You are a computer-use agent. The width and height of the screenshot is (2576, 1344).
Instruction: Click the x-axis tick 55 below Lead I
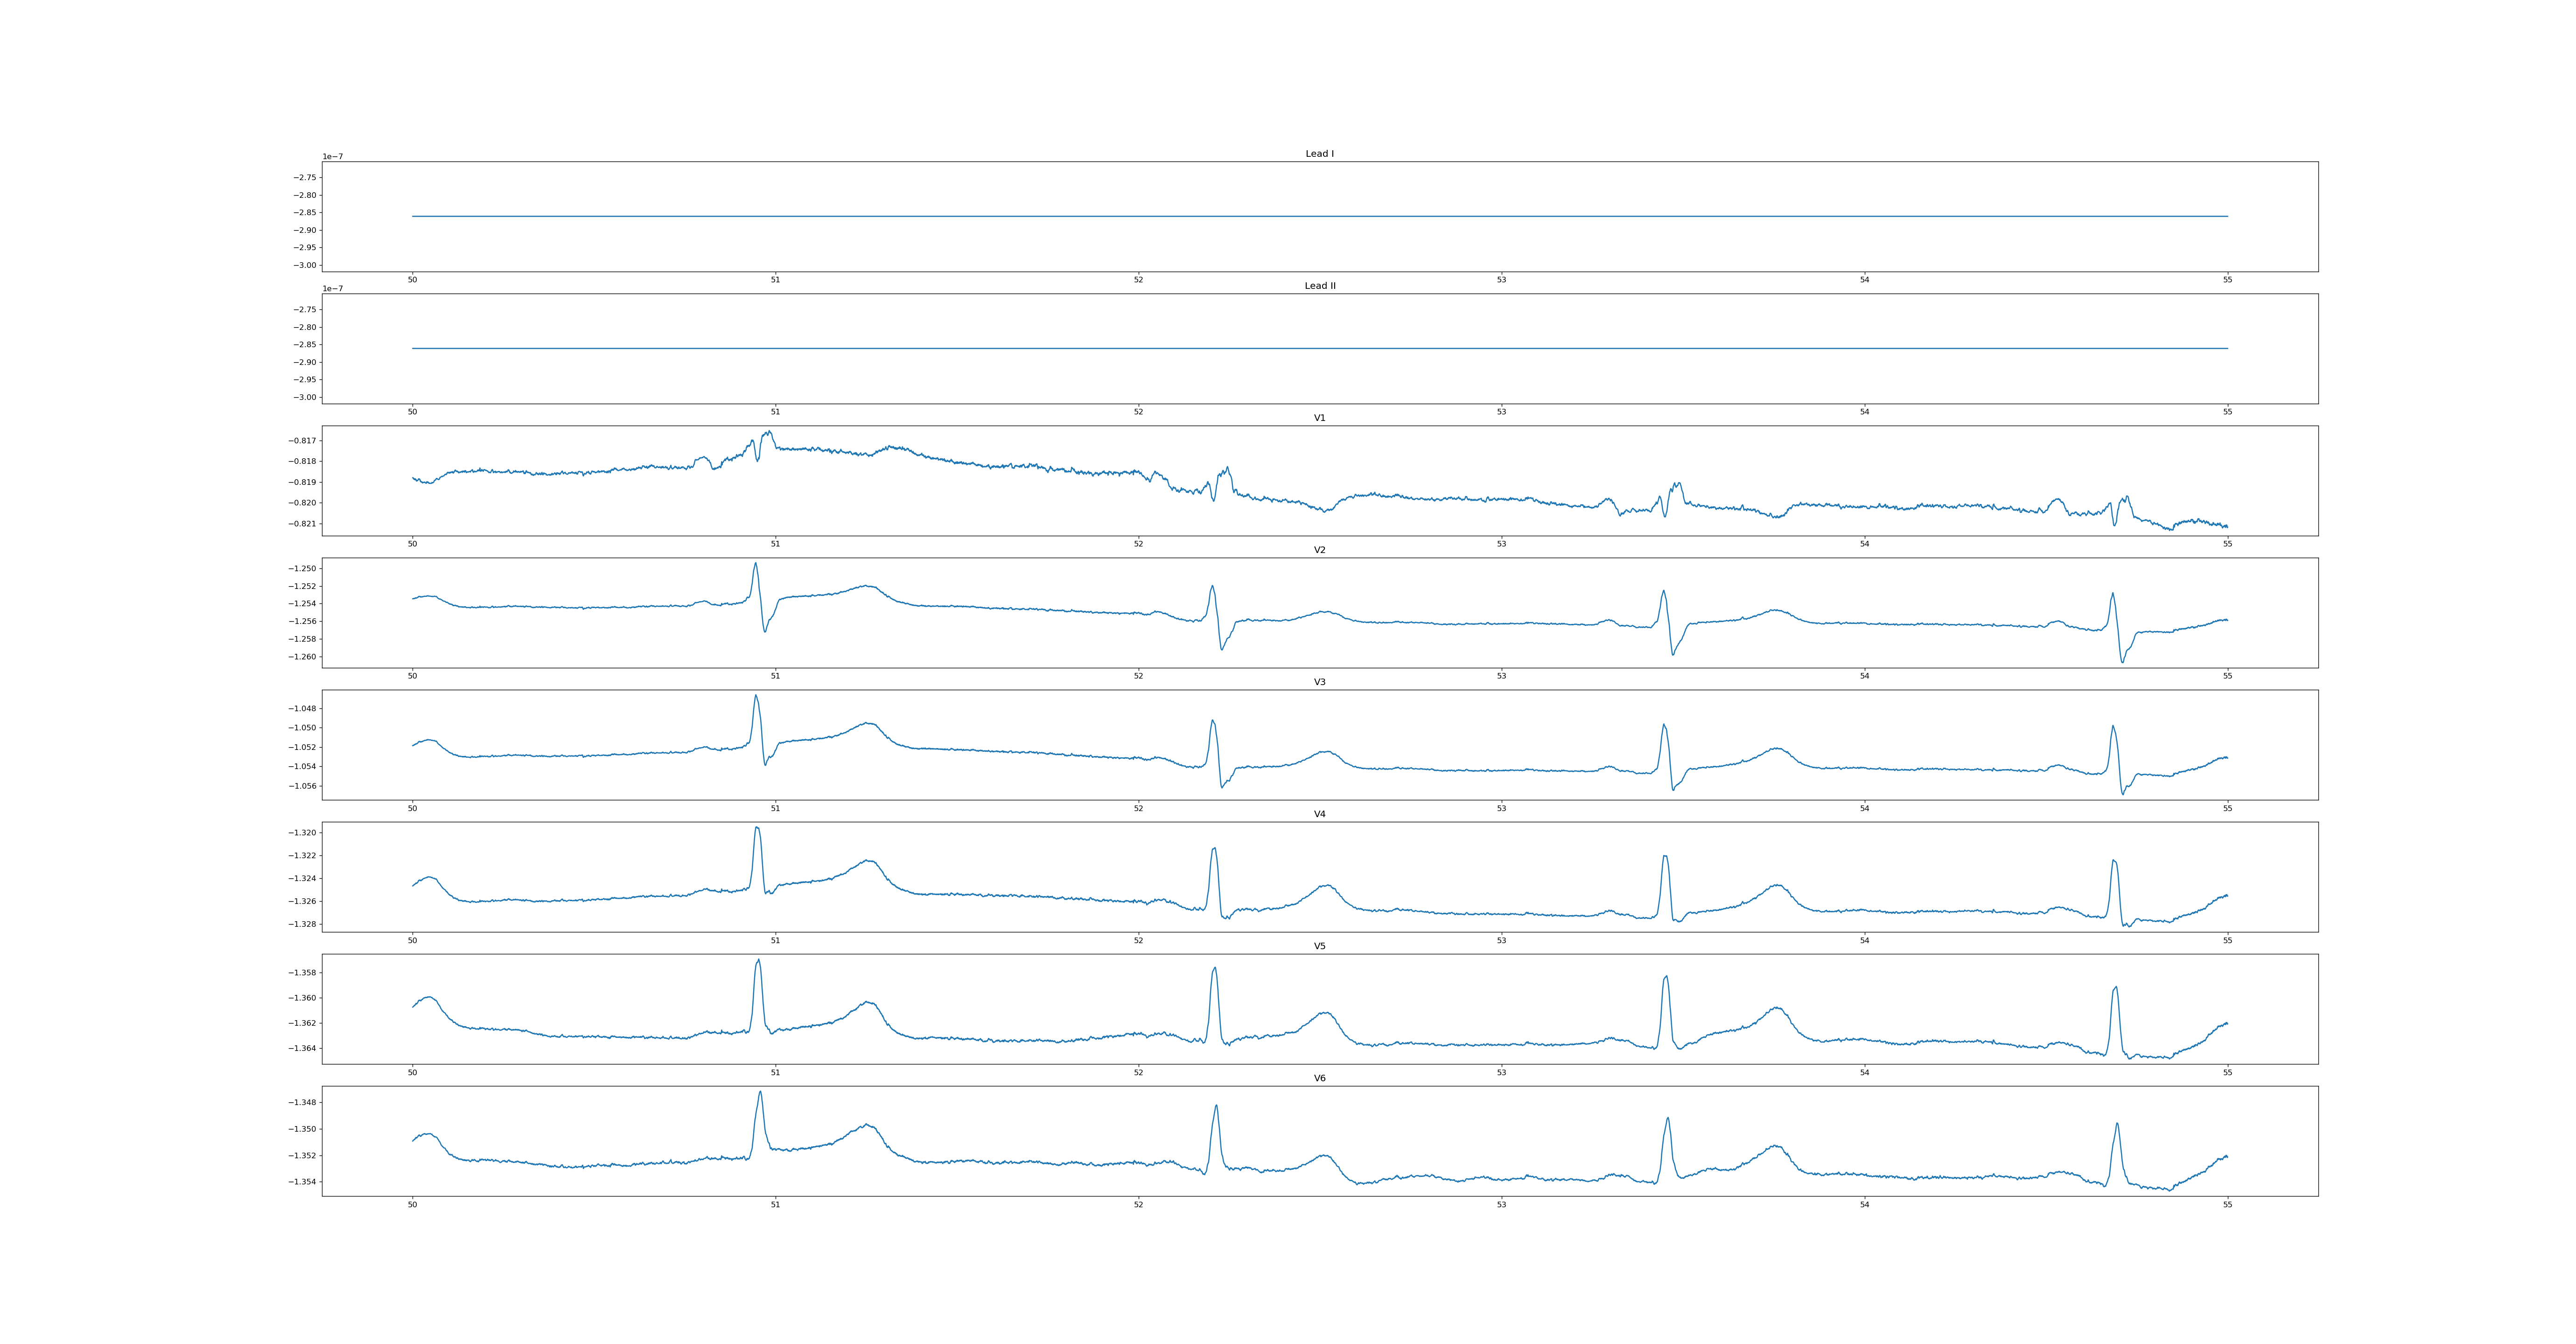(x=2227, y=280)
